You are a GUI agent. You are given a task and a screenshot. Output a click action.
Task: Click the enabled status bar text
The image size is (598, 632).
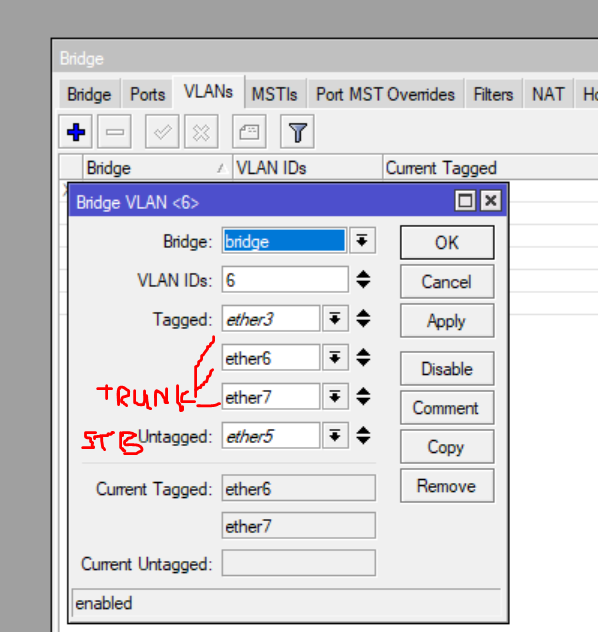click(104, 603)
